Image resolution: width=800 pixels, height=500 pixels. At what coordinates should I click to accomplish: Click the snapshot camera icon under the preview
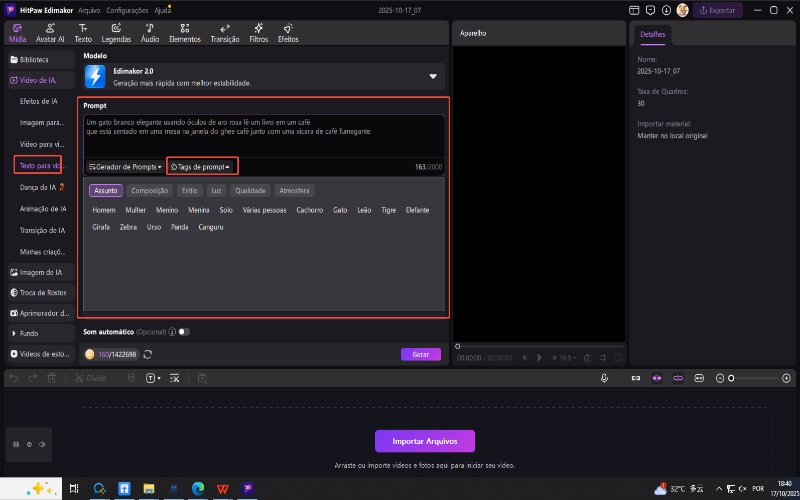pyautogui.click(x=588, y=358)
